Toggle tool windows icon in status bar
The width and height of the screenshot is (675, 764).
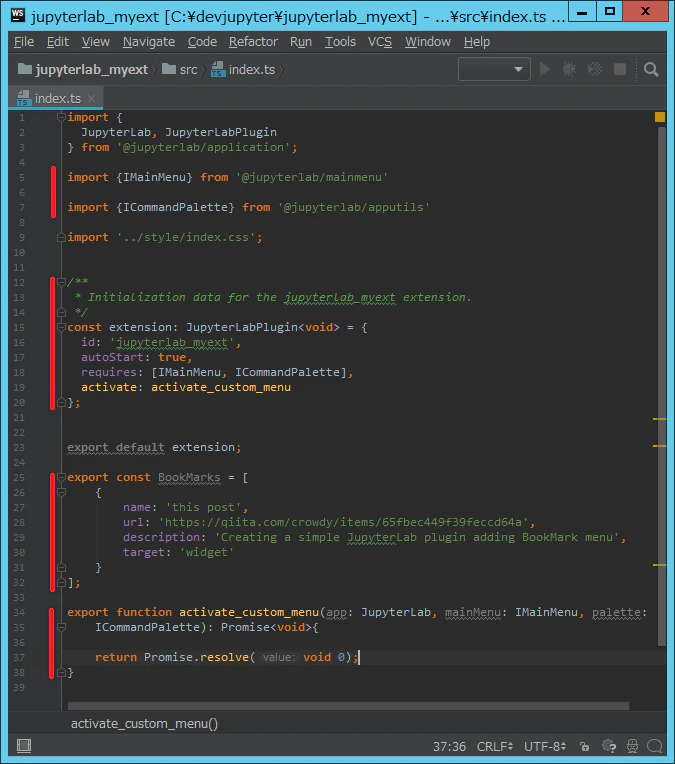click(x=24, y=745)
